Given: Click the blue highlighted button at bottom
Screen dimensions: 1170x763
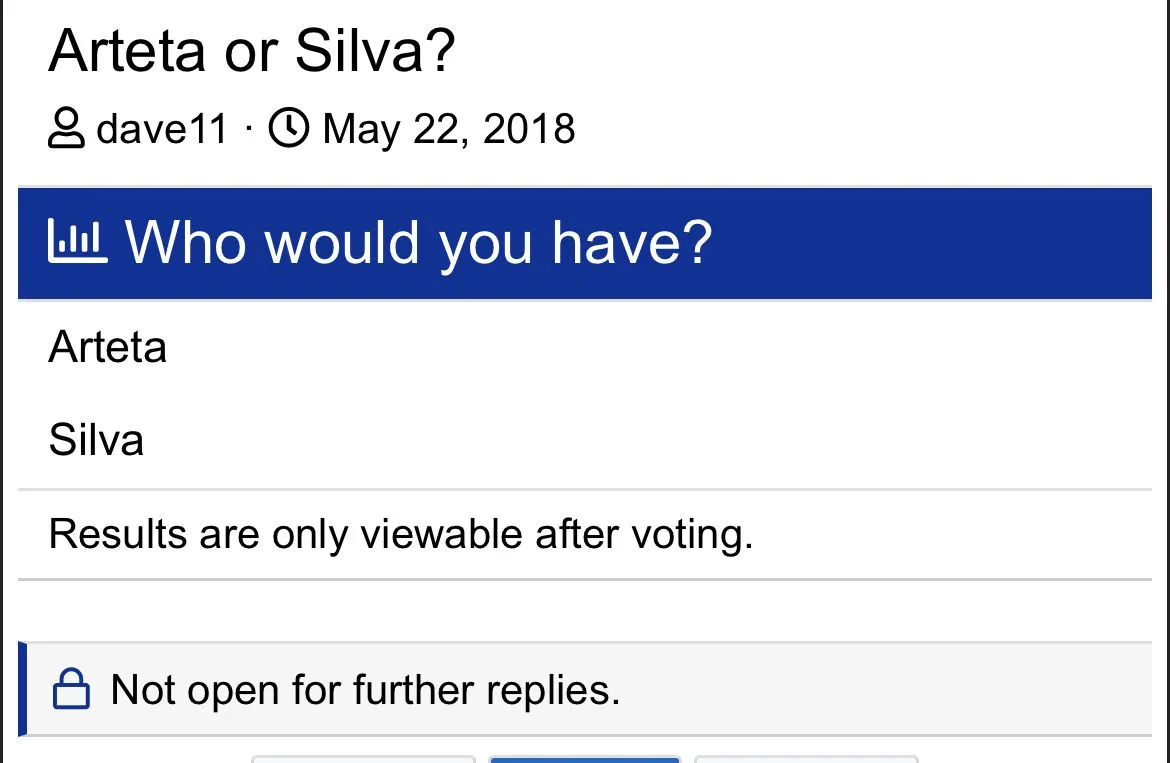Looking at the screenshot, I should [x=584, y=759].
